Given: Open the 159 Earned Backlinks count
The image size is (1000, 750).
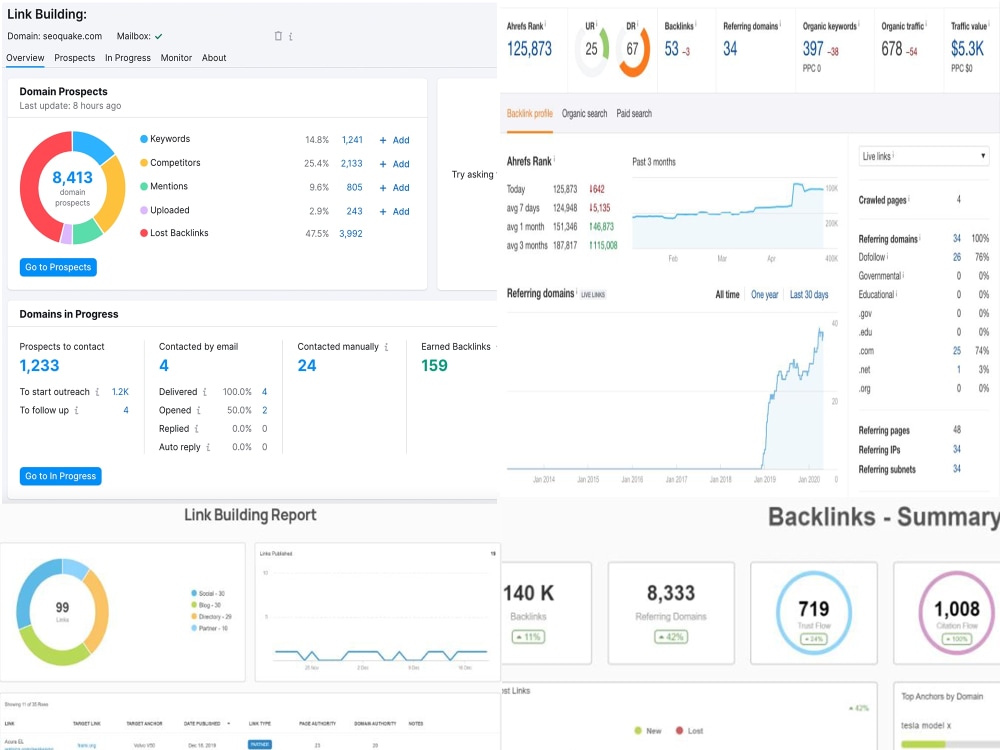Looking at the screenshot, I should click(x=434, y=365).
